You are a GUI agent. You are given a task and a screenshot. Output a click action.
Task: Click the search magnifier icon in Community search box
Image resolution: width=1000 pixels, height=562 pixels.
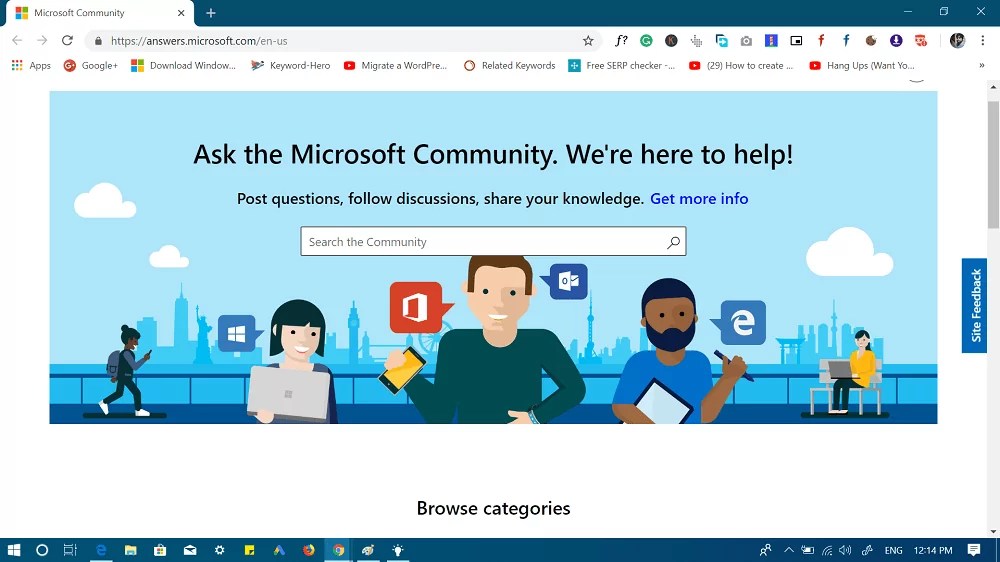pos(673,242)
